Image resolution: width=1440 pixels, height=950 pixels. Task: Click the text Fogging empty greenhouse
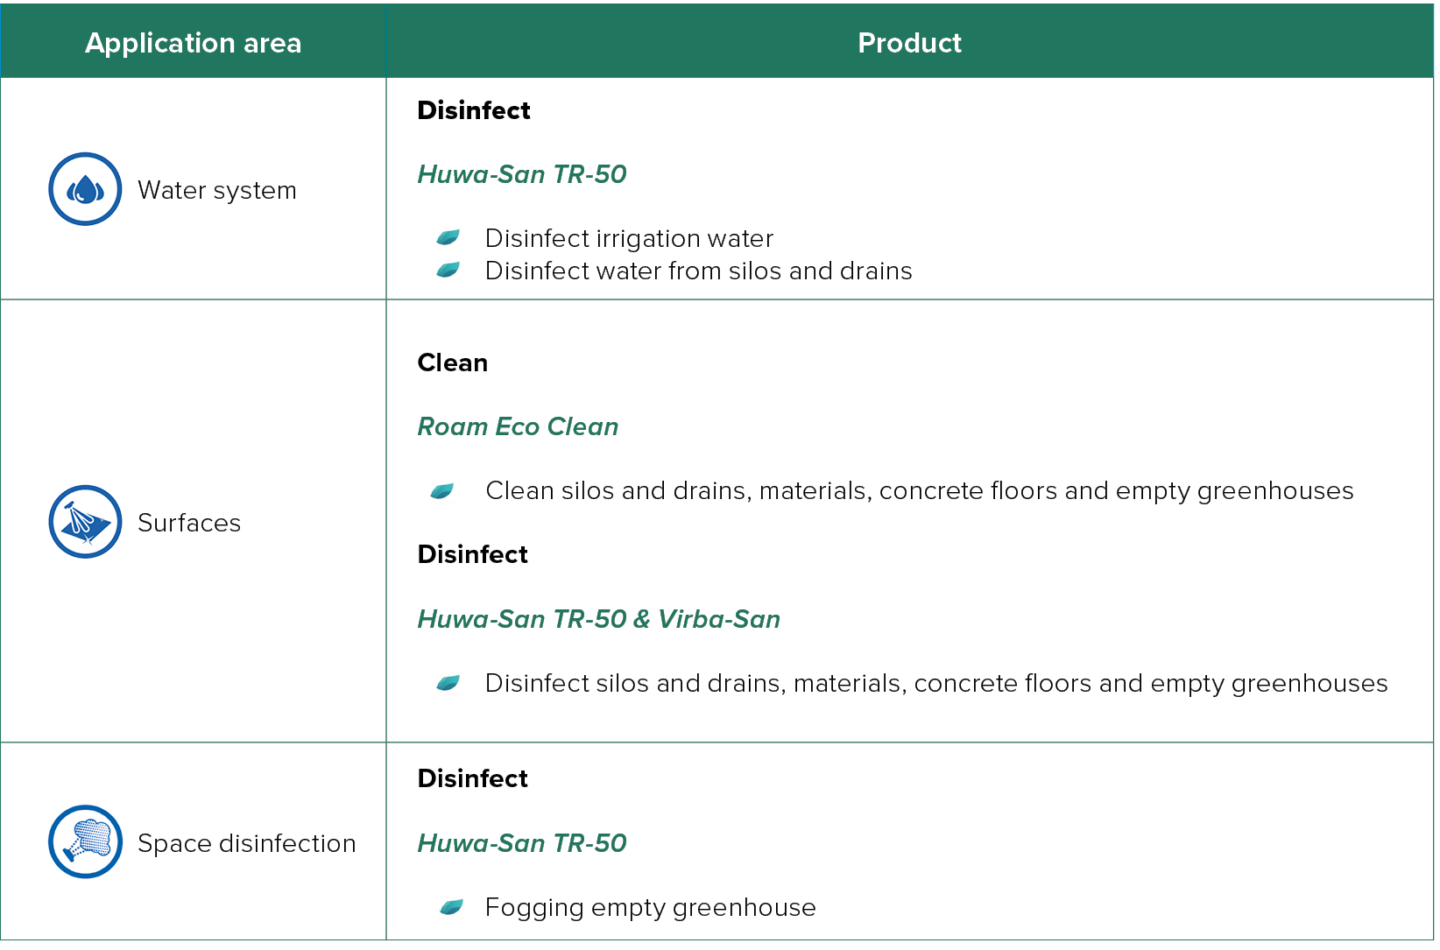pyautogui.click(x=651, y=907)
